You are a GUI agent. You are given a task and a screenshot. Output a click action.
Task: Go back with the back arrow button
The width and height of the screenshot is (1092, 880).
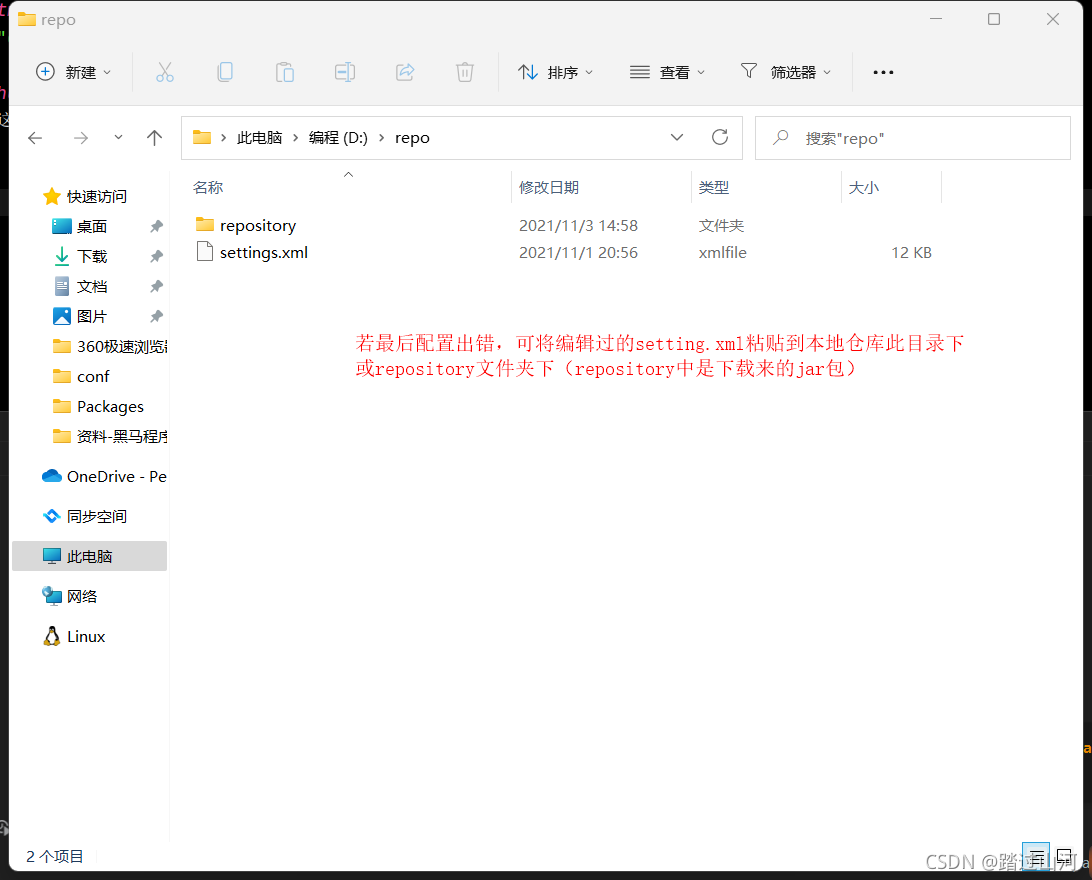(x=35, y=137)
